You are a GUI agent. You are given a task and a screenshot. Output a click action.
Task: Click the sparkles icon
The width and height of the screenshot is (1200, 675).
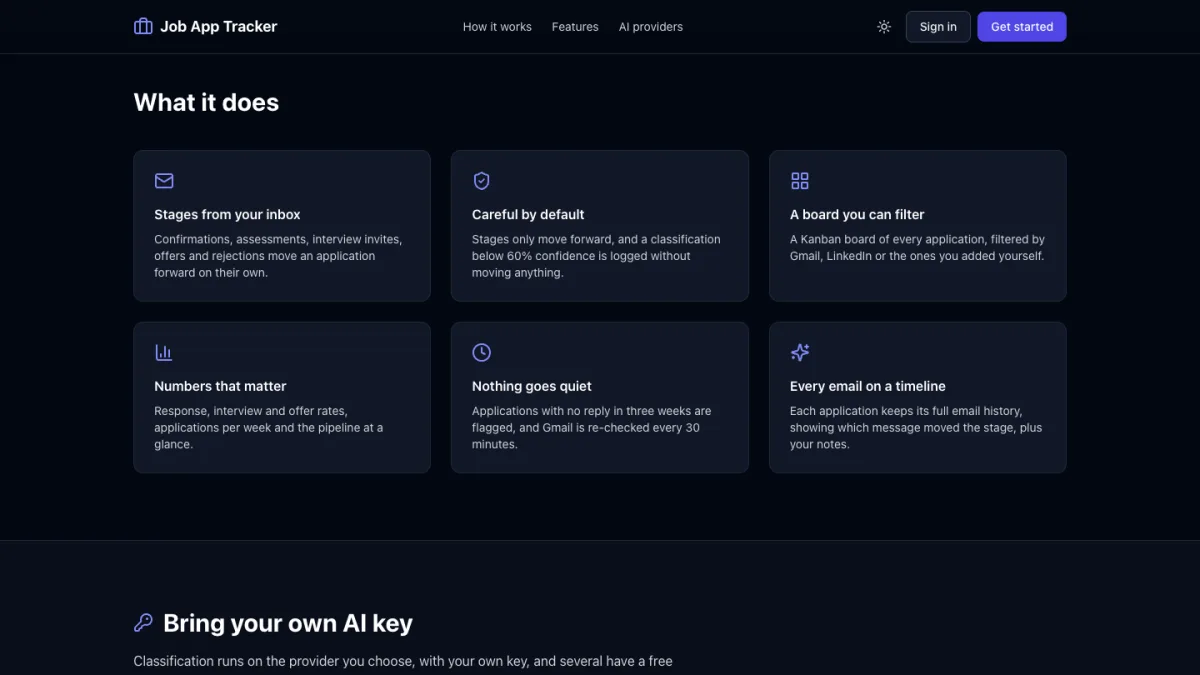pyautogui.click(x=800, y=352)
